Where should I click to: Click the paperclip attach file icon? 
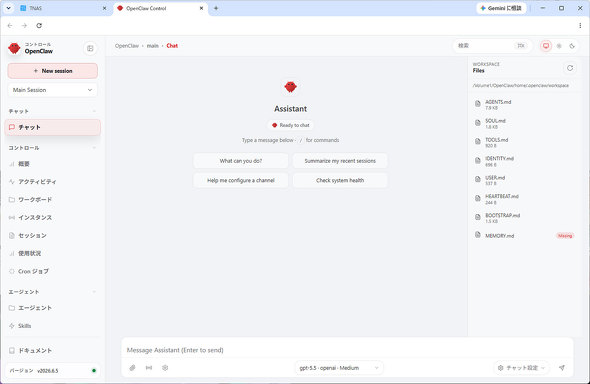click(x=132, y=368)
